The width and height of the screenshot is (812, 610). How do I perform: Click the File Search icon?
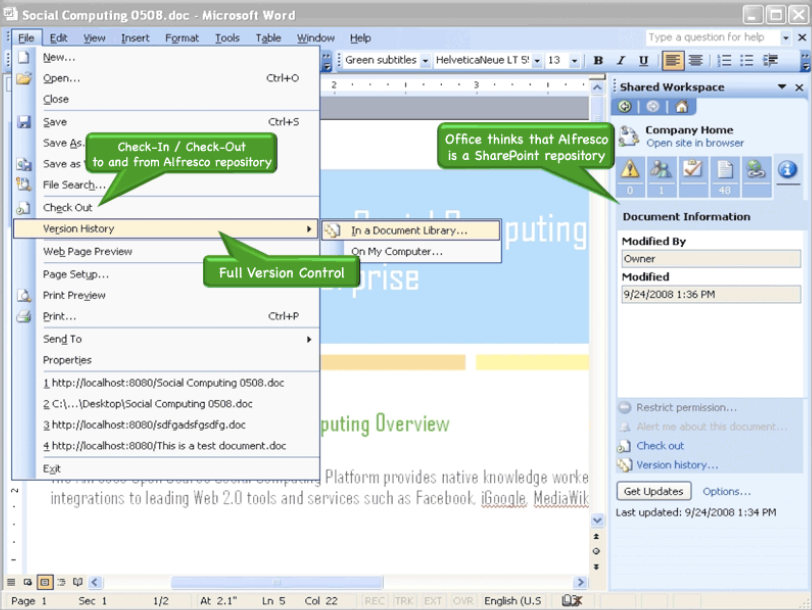24,184
